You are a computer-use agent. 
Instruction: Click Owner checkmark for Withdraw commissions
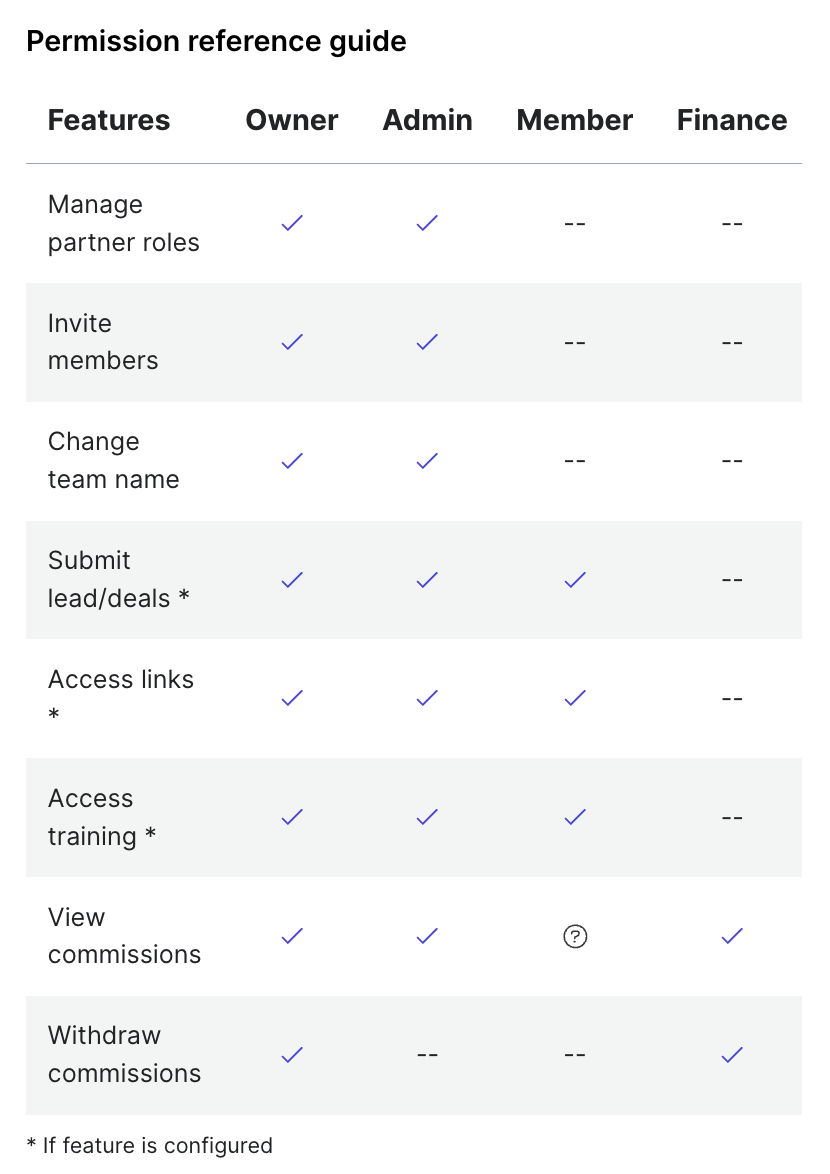pyautogui.click(x=292, y=1055)
